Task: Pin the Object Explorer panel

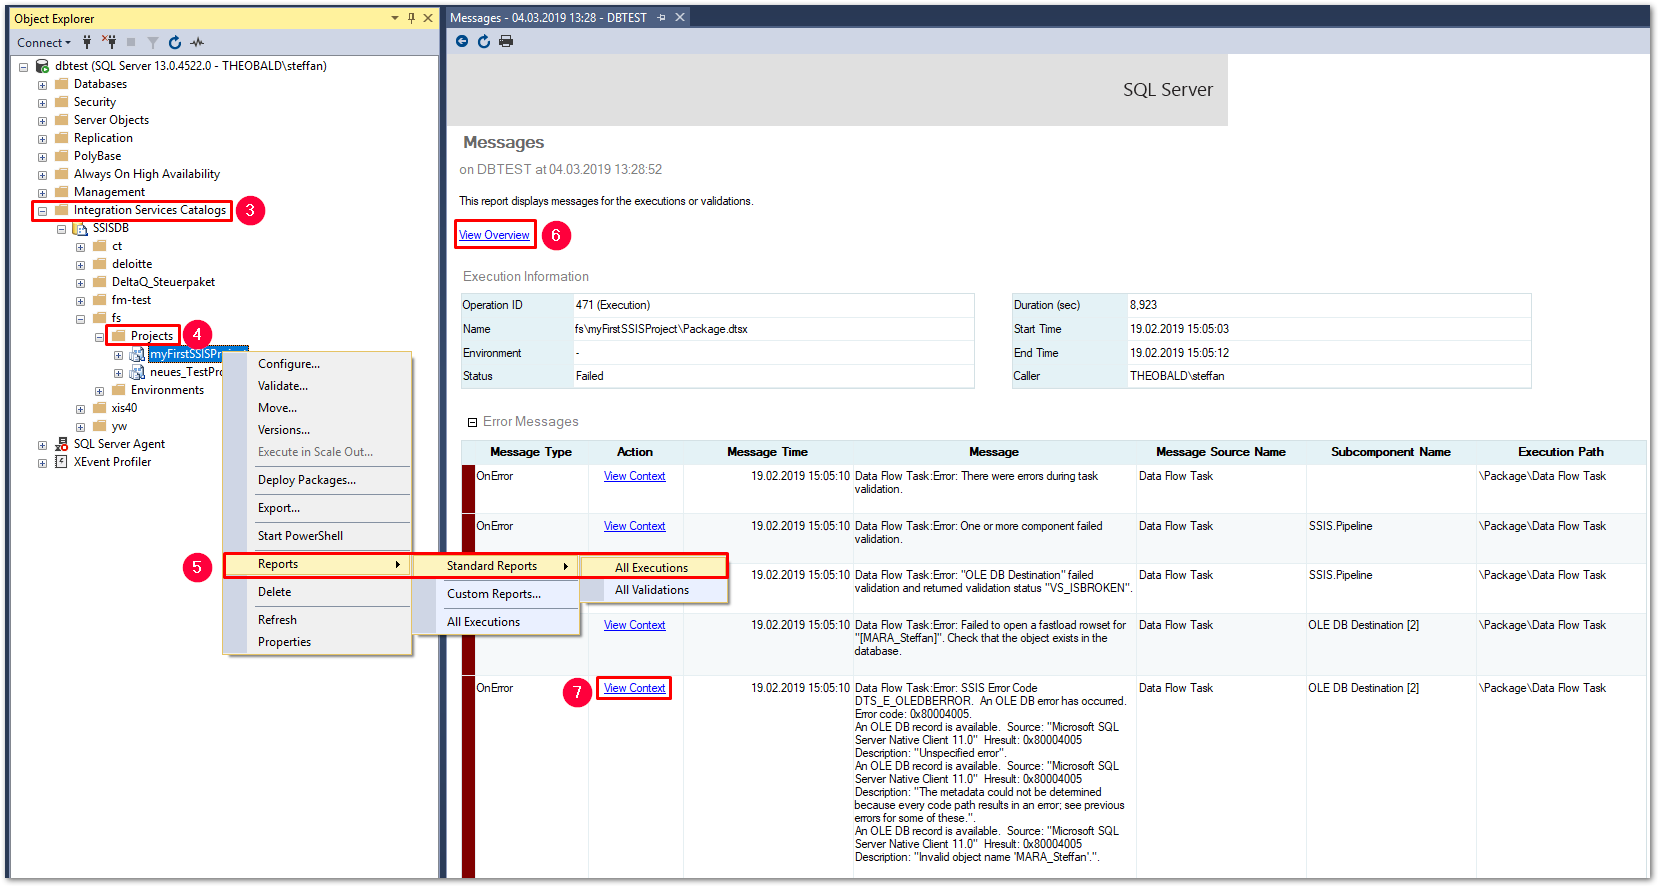Action: click(x=411, y=18)
